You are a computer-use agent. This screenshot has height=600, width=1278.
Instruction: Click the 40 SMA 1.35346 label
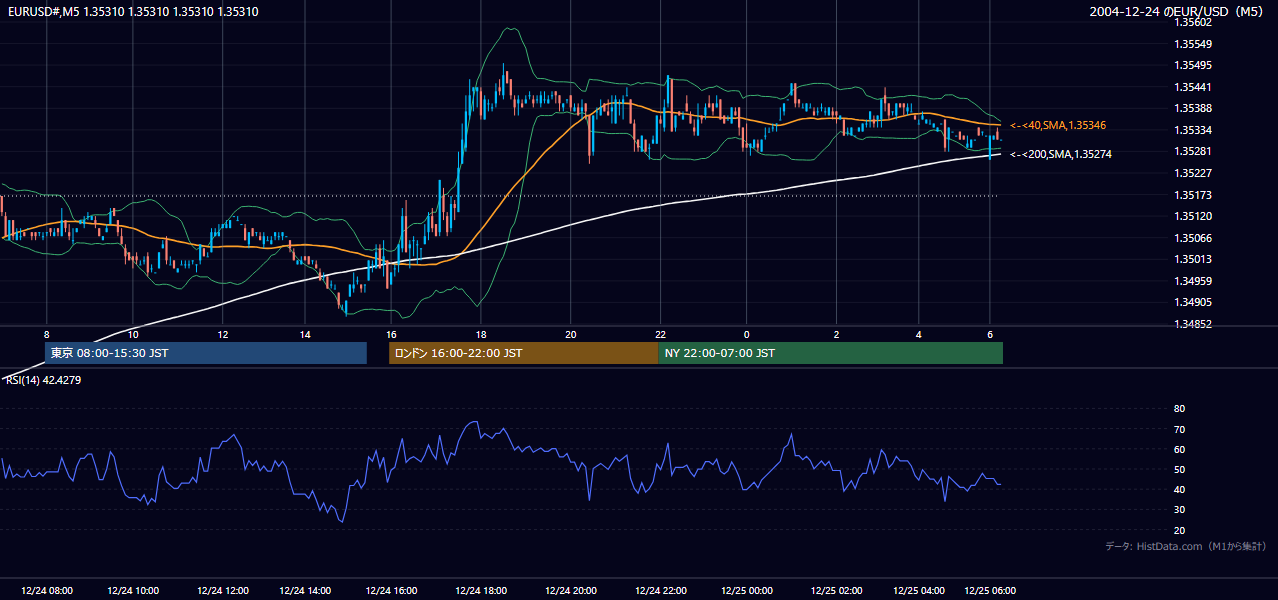tap(1058, 125)
